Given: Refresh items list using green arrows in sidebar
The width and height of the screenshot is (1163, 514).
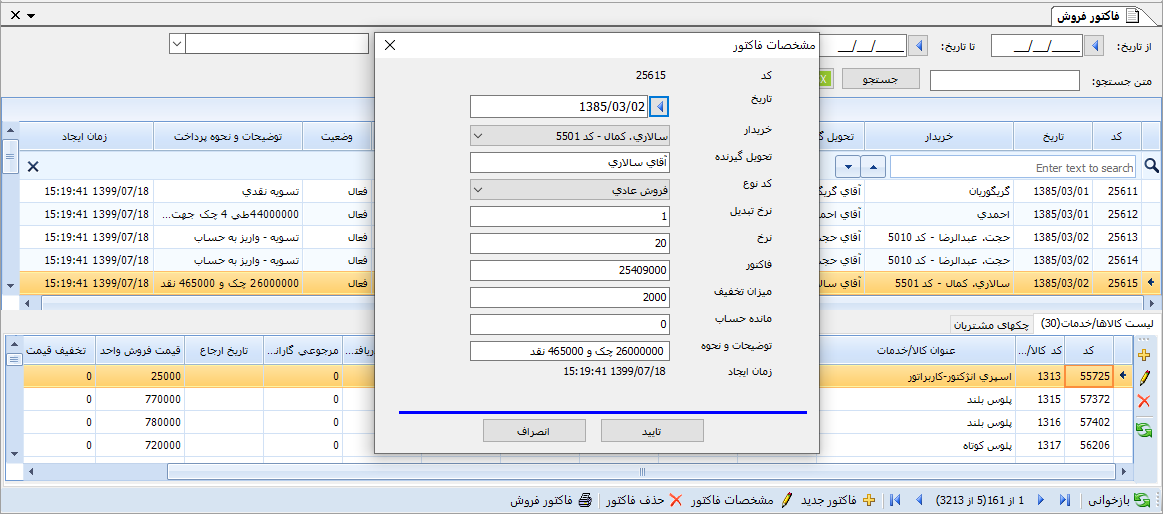Looking at the screenshot, I should click(x=1143, y=429).
